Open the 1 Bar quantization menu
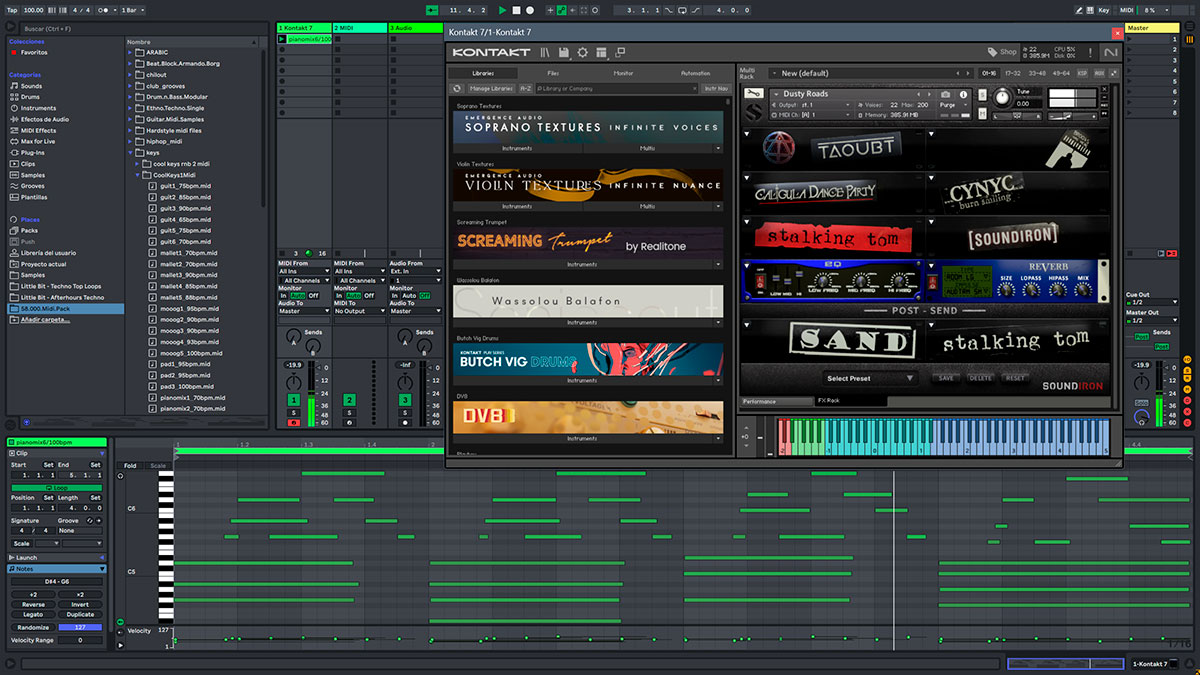Viewport: 1200px width, 675px height. click(131, 10)
